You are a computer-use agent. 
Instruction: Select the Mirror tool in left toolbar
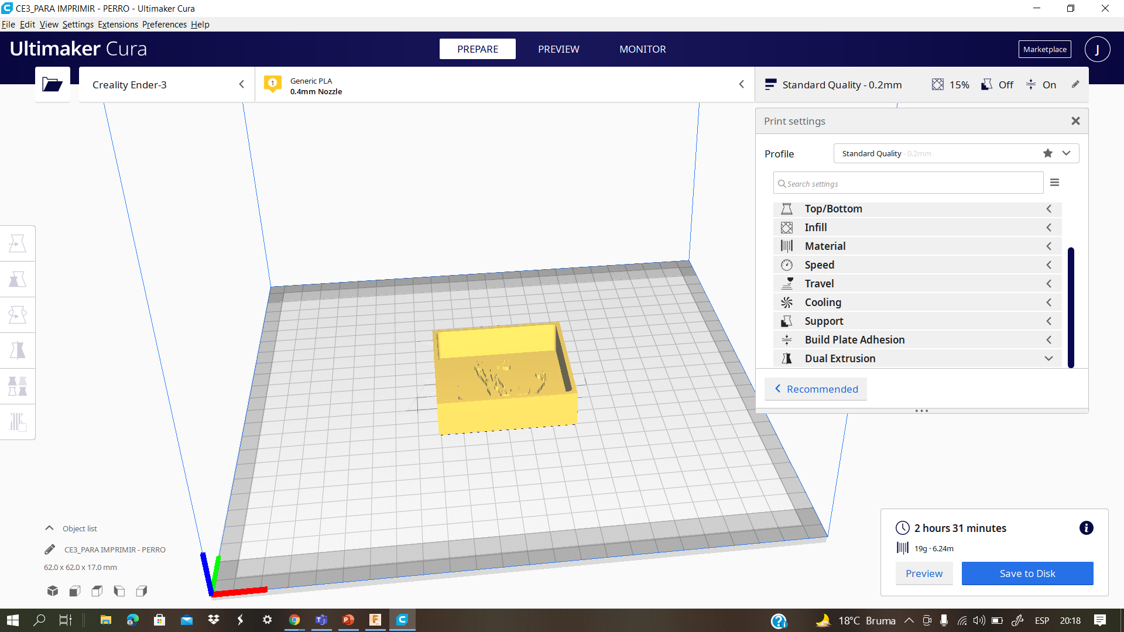17,350
